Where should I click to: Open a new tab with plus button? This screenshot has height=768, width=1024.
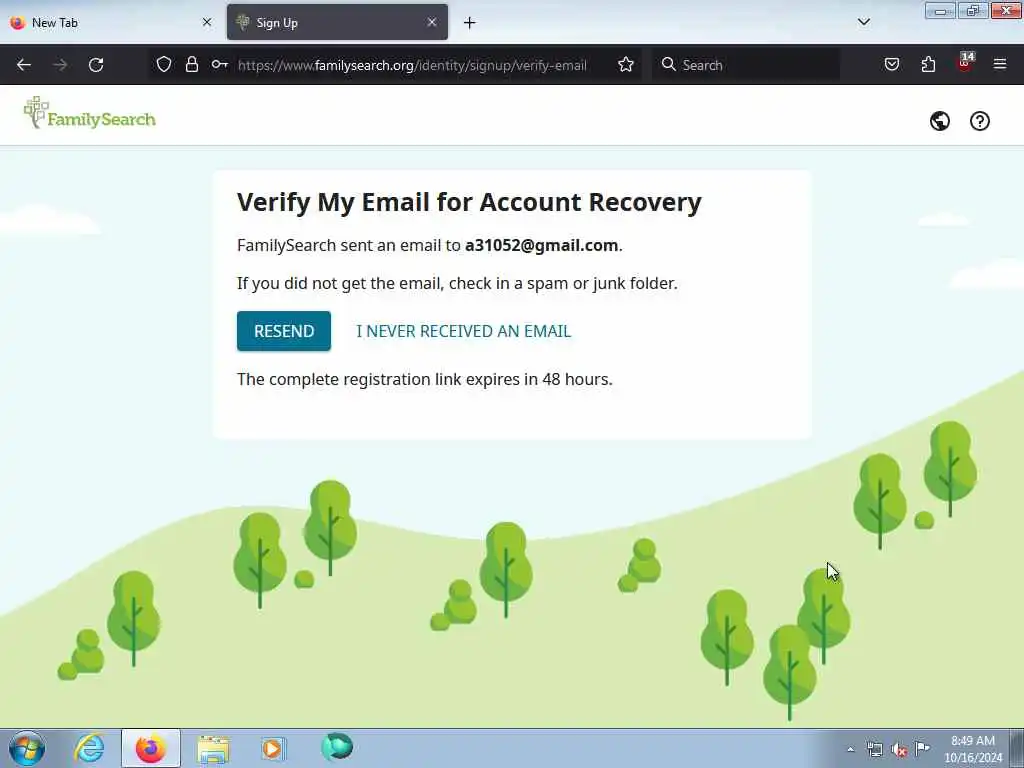point(470,23)
